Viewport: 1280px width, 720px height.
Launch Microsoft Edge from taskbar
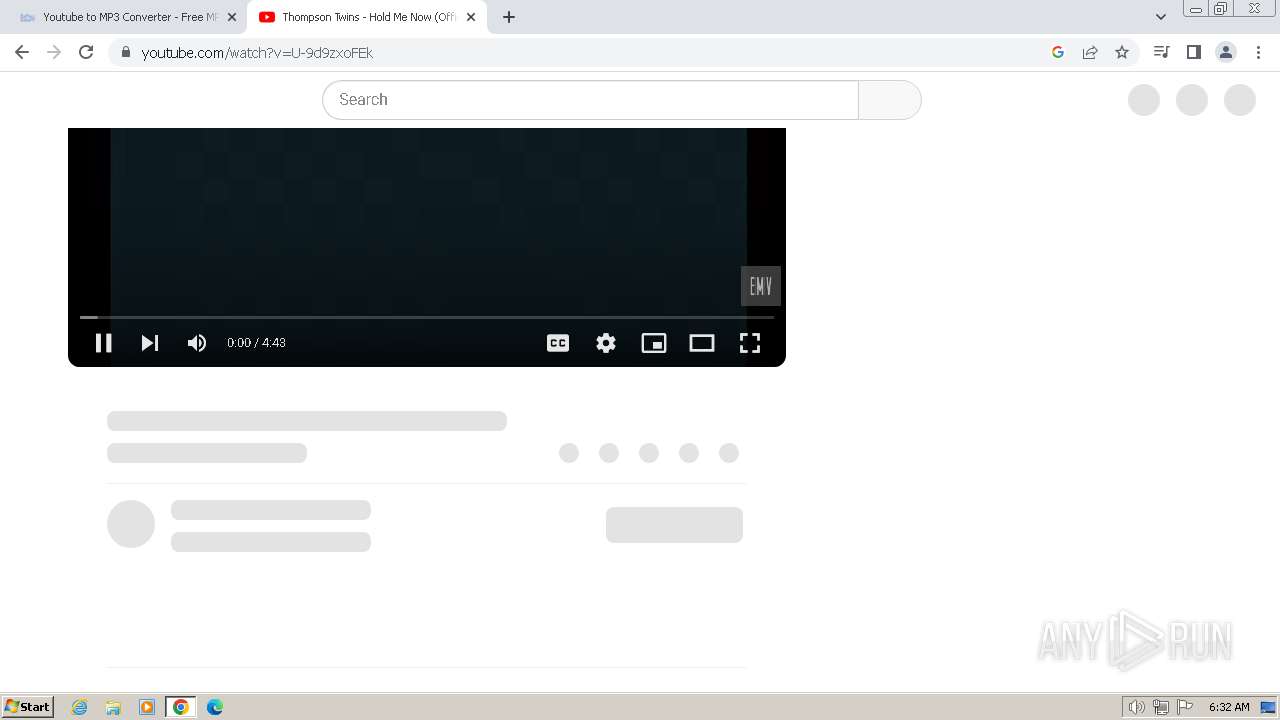[x=215, y=707]
